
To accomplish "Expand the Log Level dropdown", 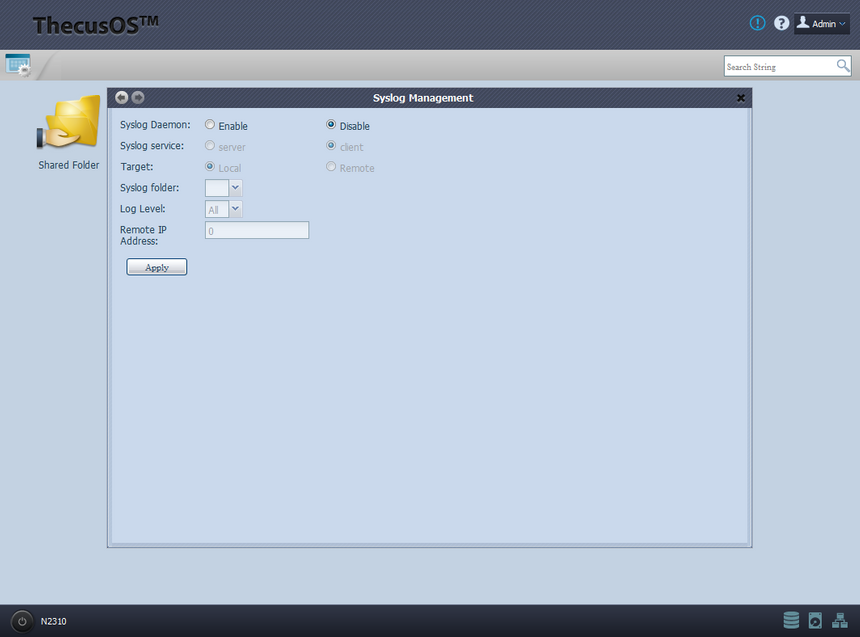I will (x=235, y=209).
